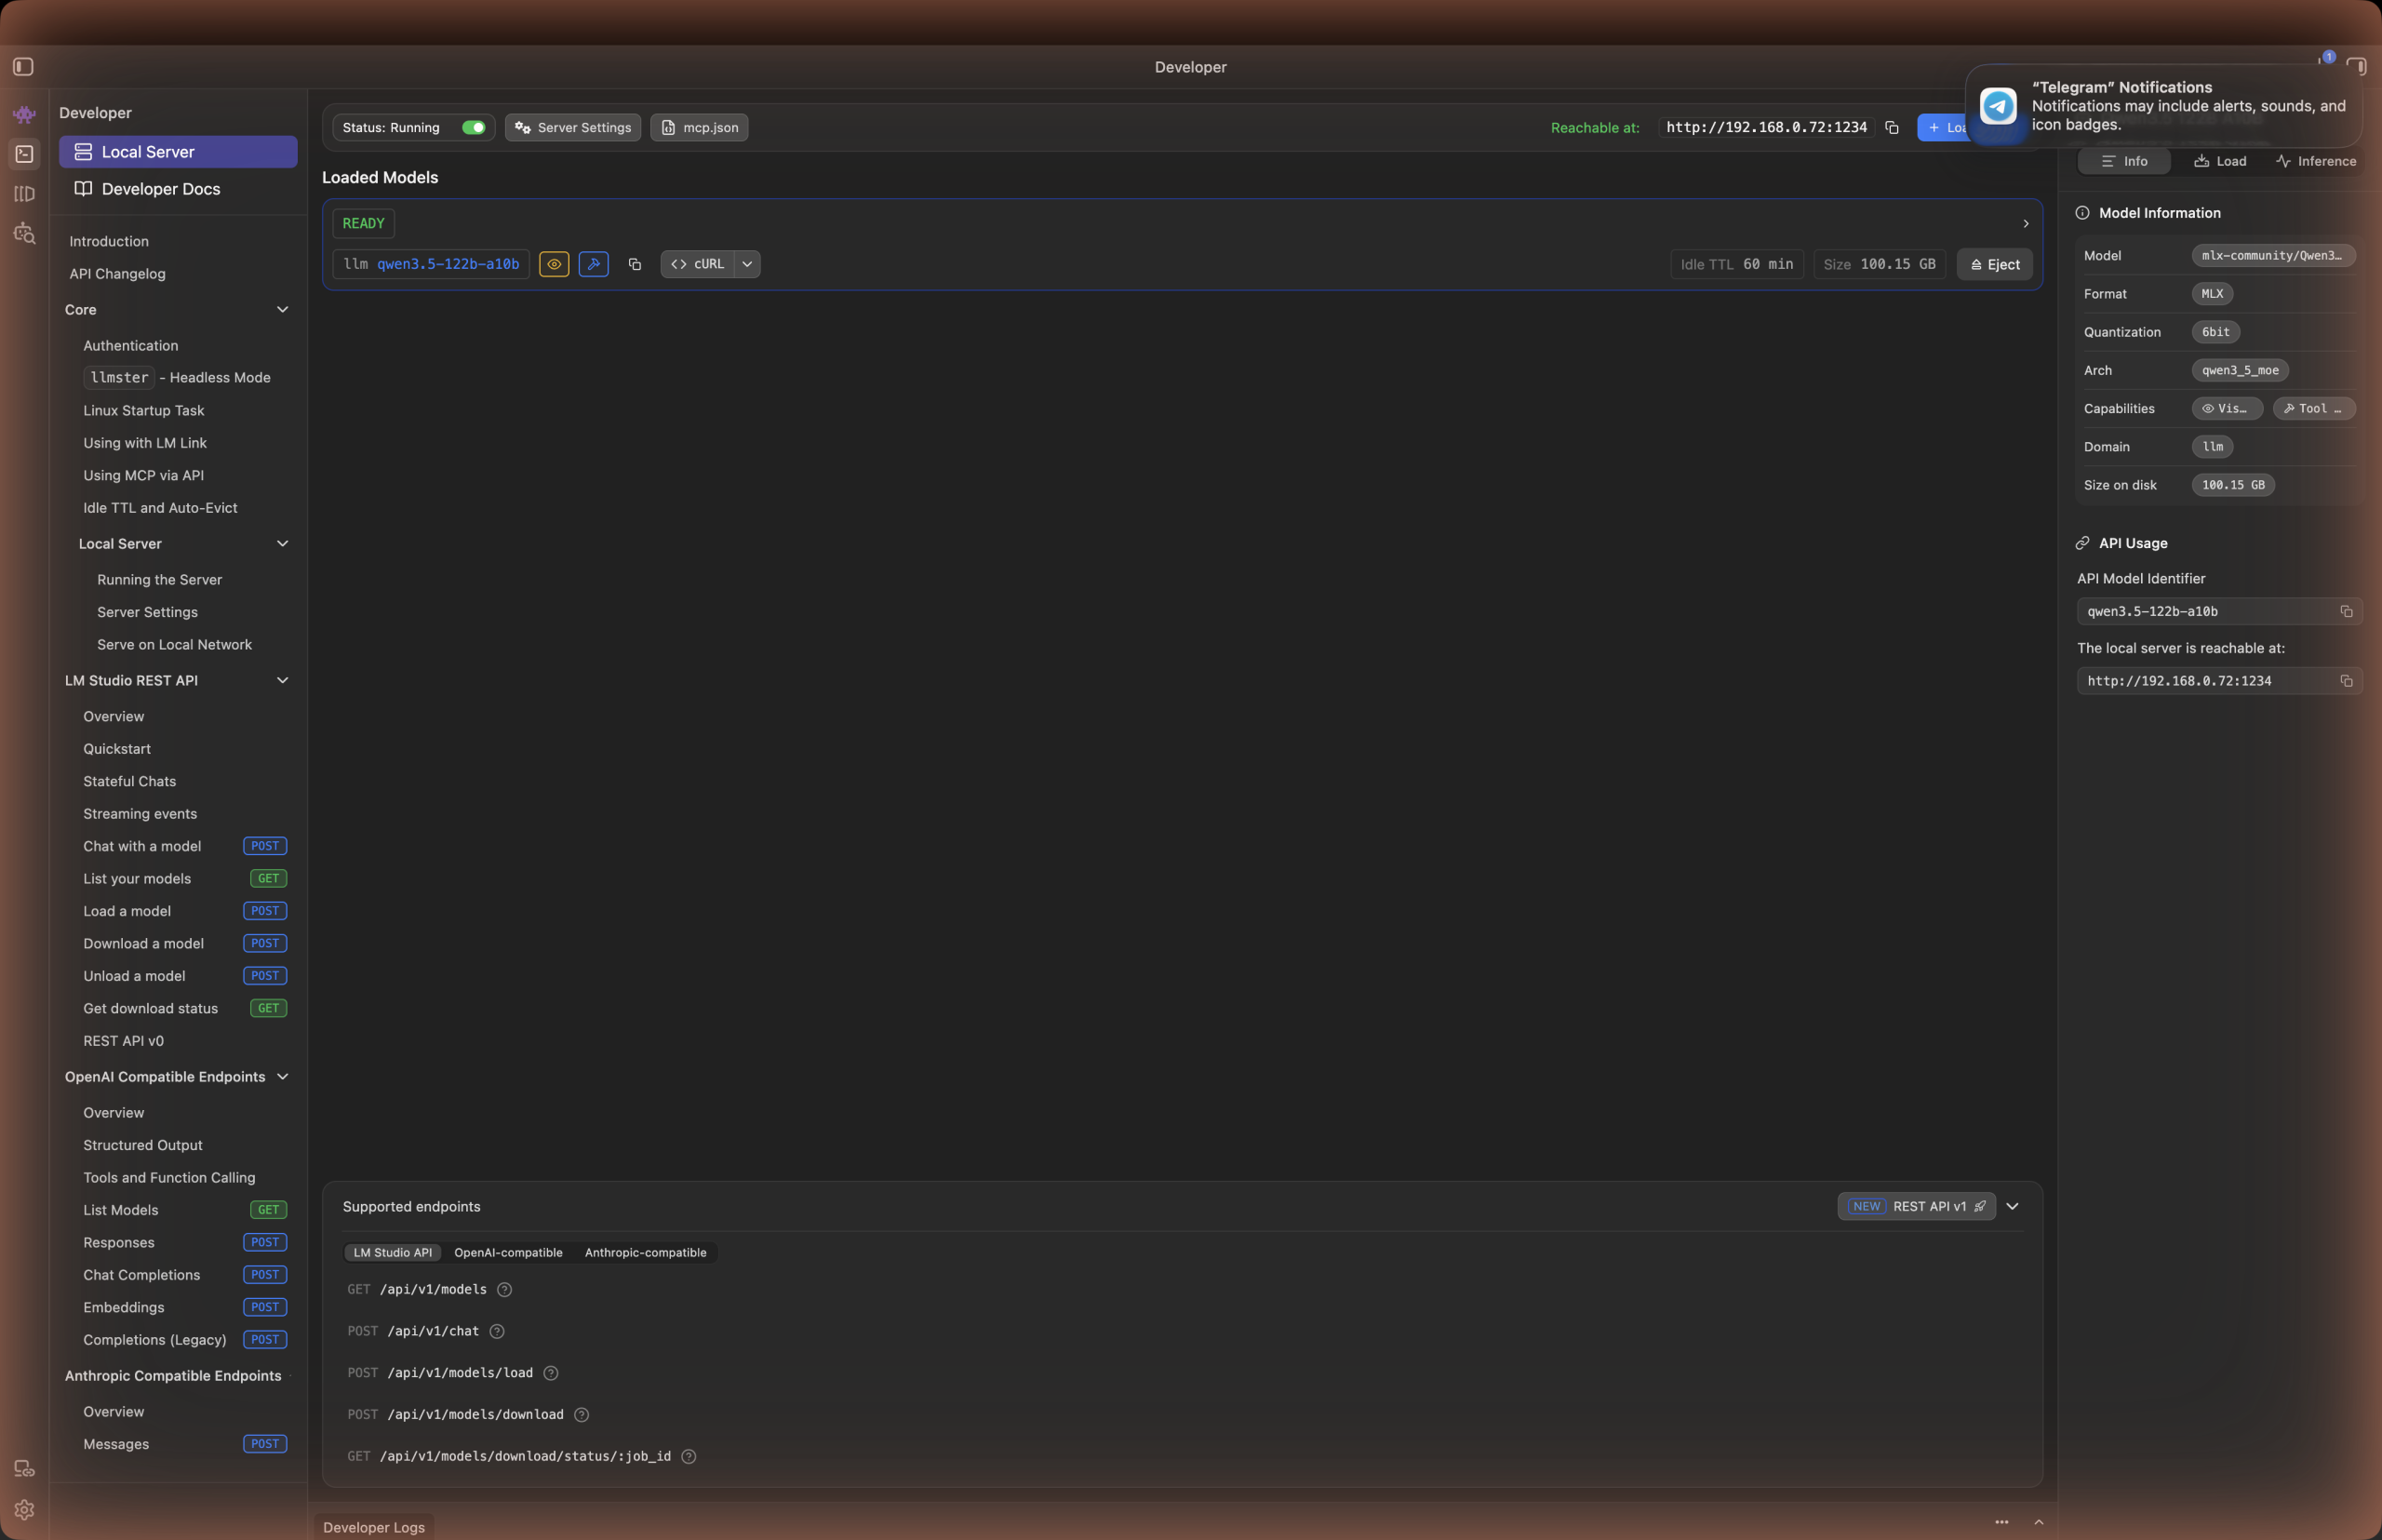Select Local Server in Developer sidebar
This screenshot has height=1540, width=2382.
click(178, 152)
